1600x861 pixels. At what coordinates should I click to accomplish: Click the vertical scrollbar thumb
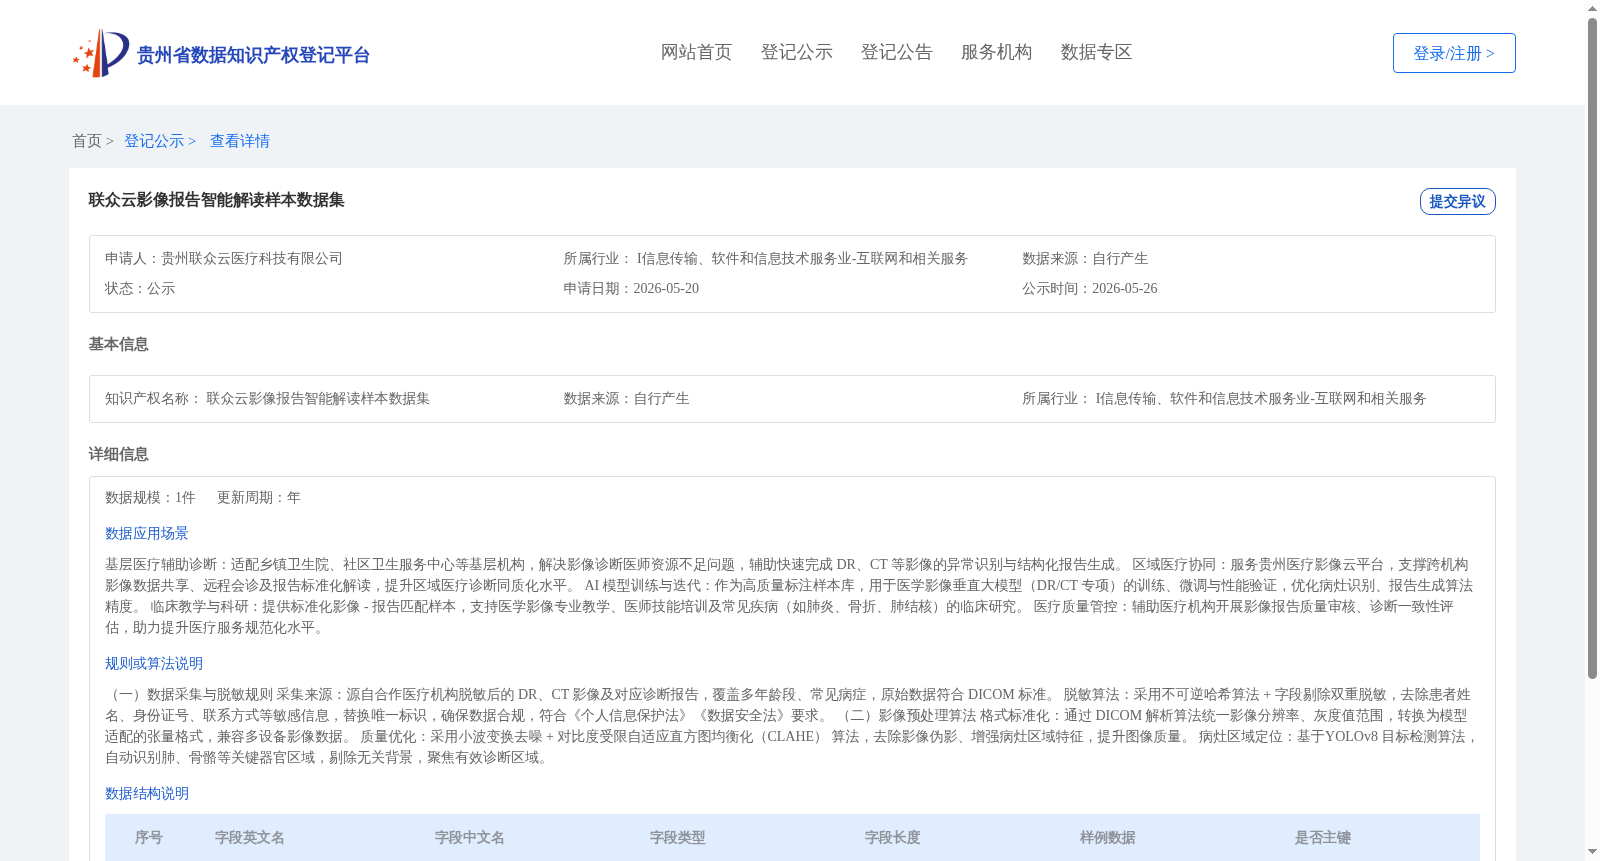click(1592, 348)
